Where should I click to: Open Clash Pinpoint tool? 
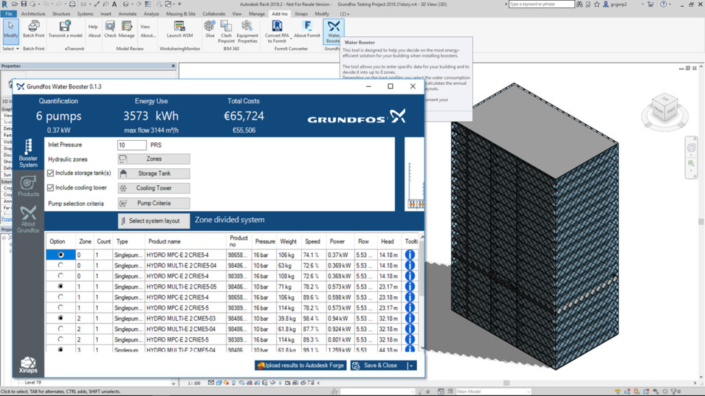[226, 31]
